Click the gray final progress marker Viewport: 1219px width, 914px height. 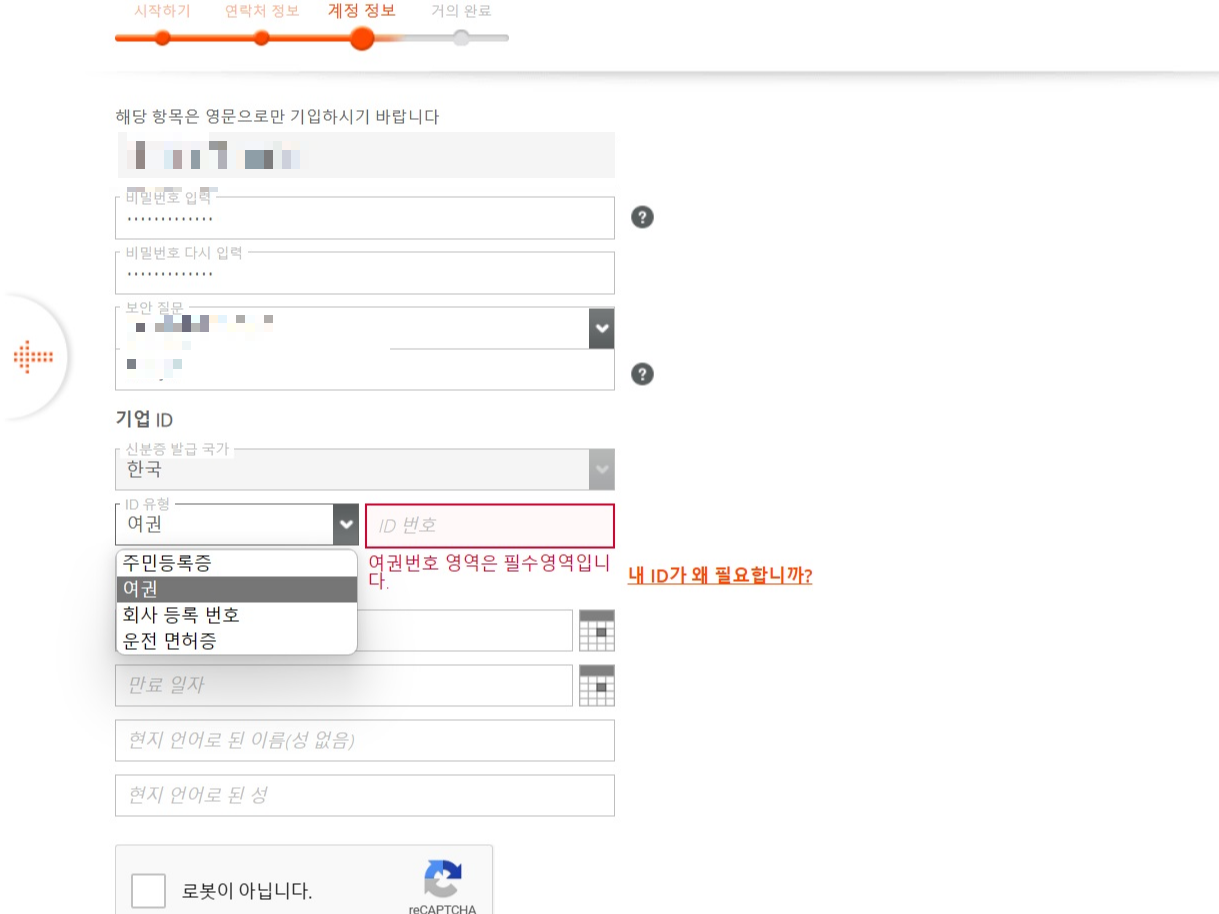point(461,38)
